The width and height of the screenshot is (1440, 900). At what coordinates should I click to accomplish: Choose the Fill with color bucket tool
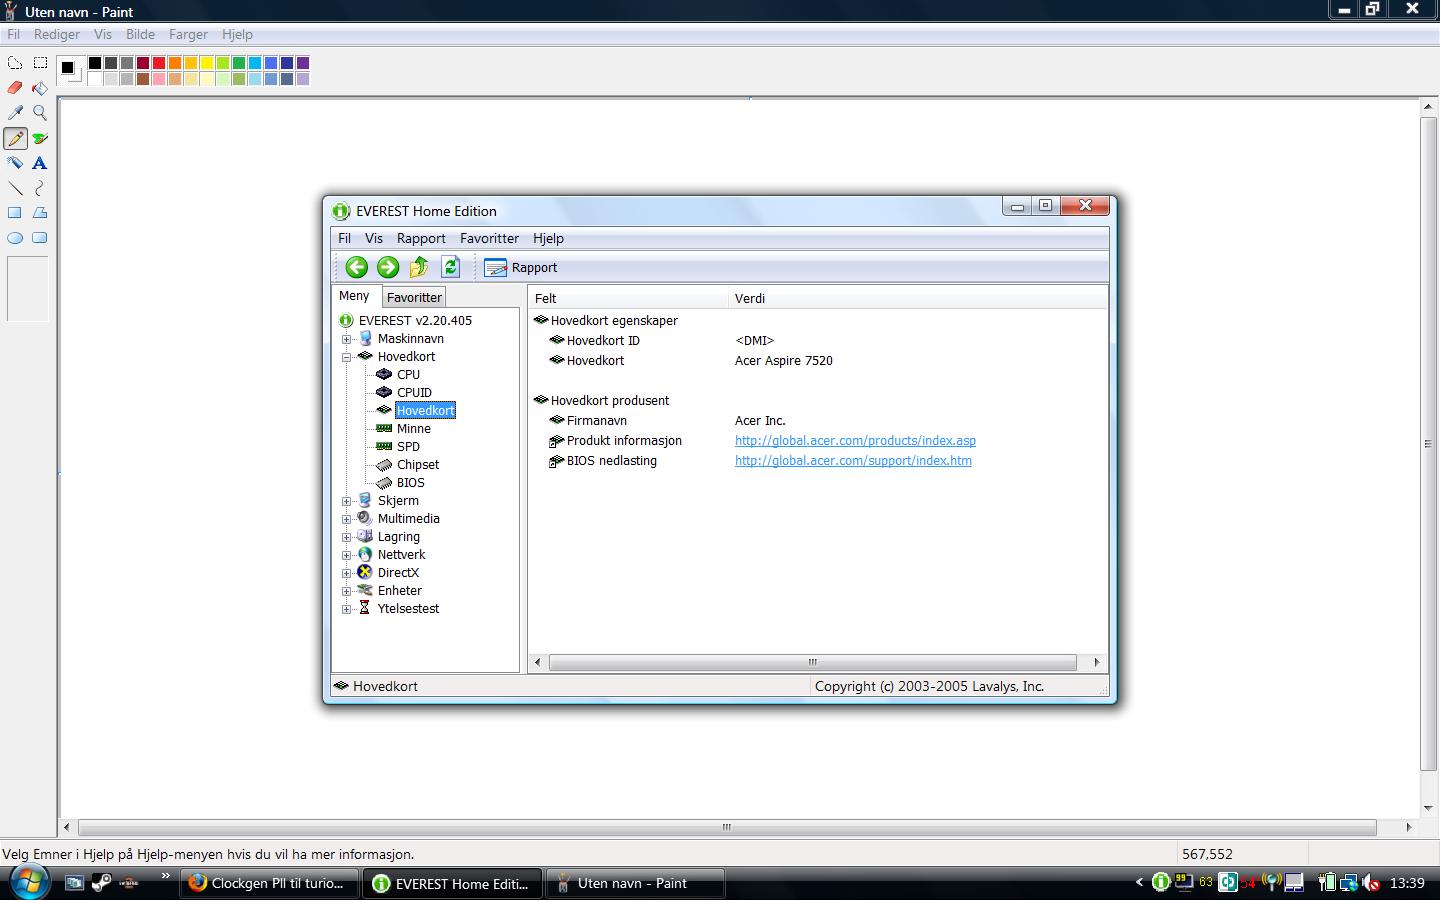[x=40, y=88]
